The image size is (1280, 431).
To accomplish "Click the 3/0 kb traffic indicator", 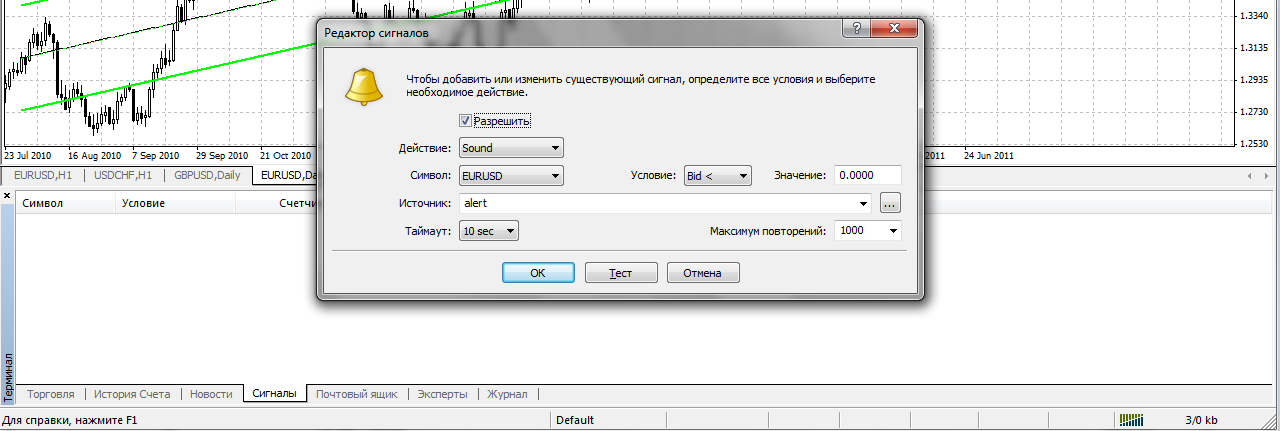I will tap(1201, 420).
